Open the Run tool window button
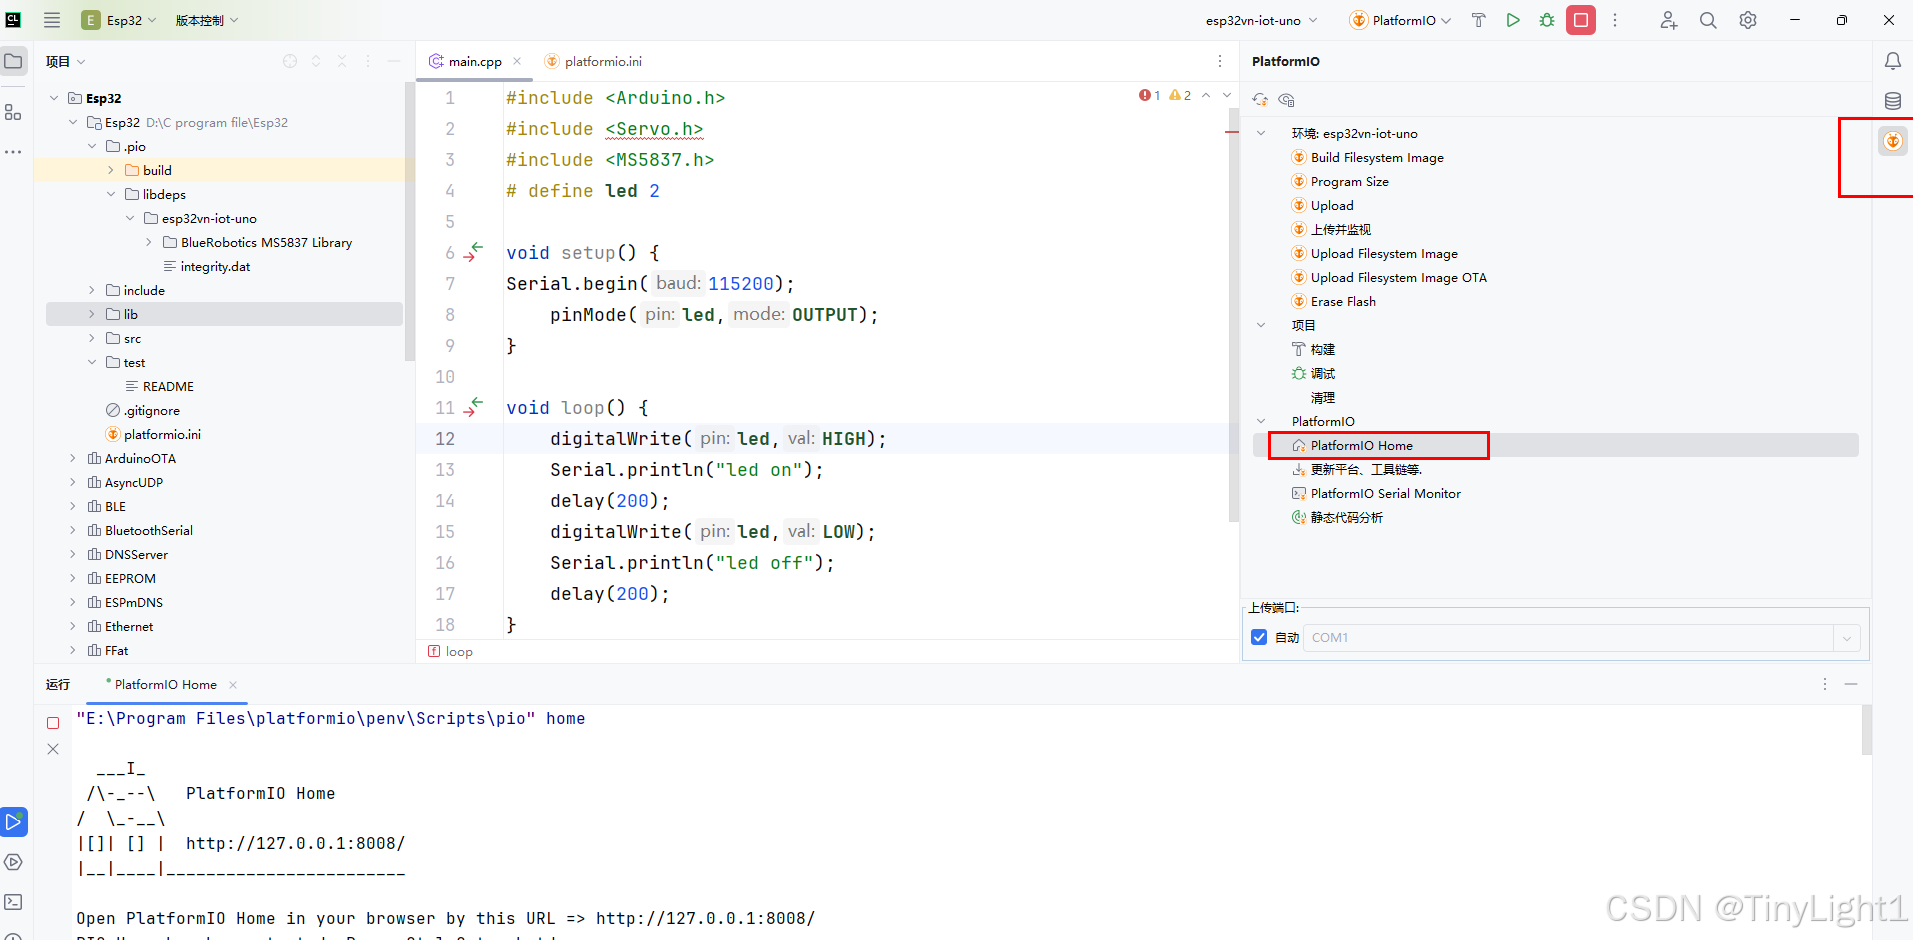 click(x=13, y=822)
